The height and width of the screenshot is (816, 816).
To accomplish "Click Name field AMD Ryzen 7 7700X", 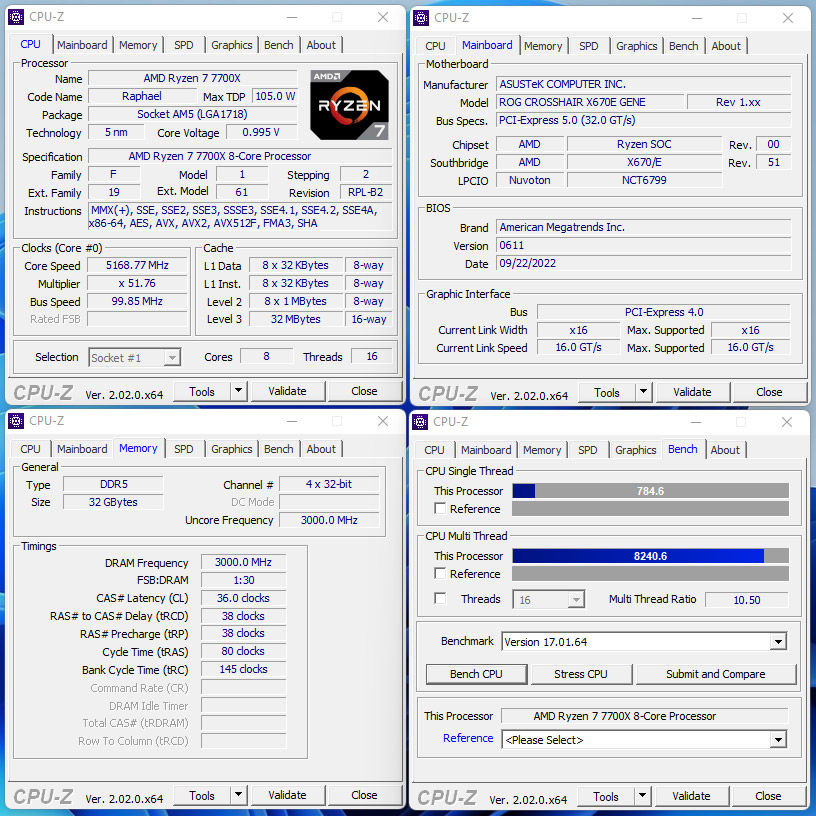I will (x=193, y=78).
